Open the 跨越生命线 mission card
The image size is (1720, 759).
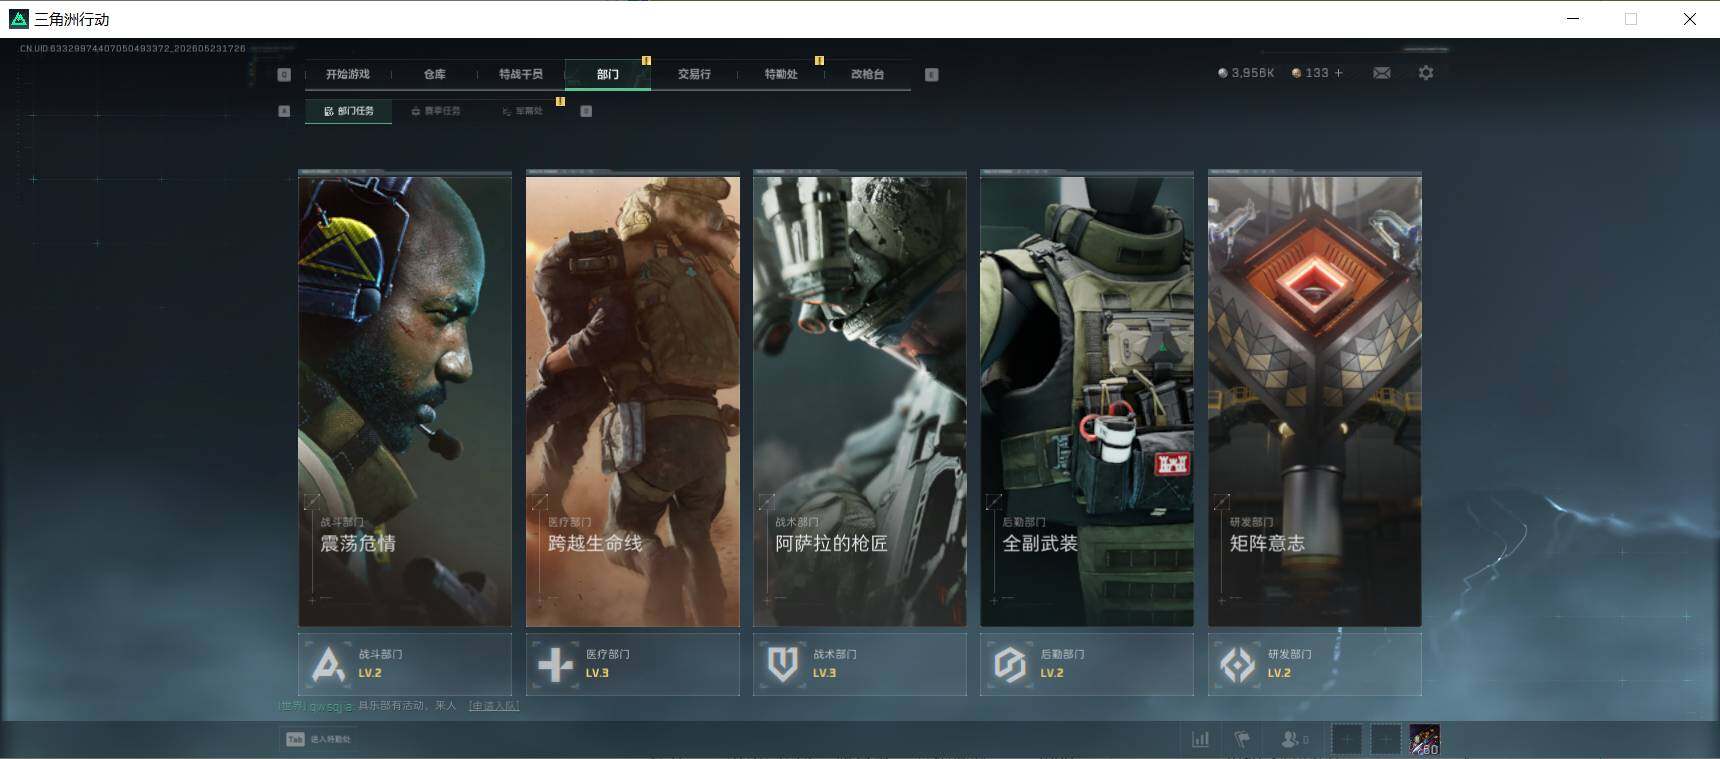[633, 400]
